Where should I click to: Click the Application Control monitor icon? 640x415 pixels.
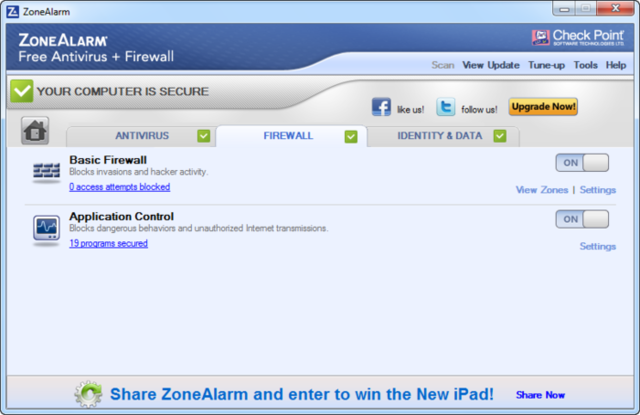[x=46, y=228]
